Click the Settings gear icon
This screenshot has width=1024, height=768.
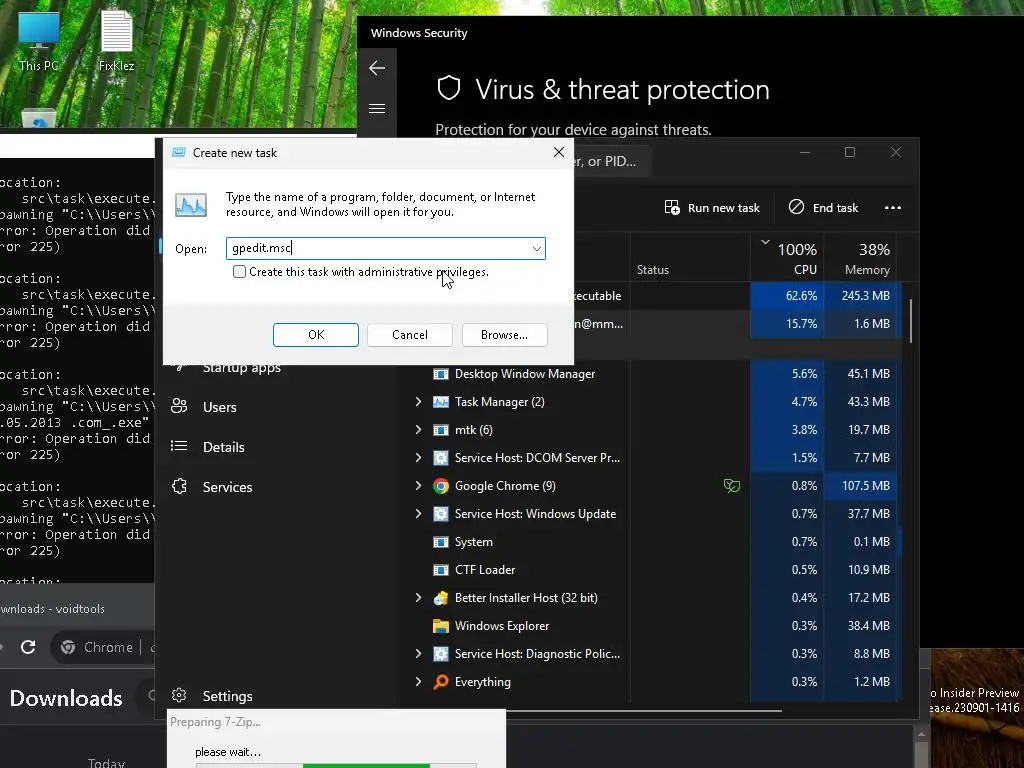179,696
